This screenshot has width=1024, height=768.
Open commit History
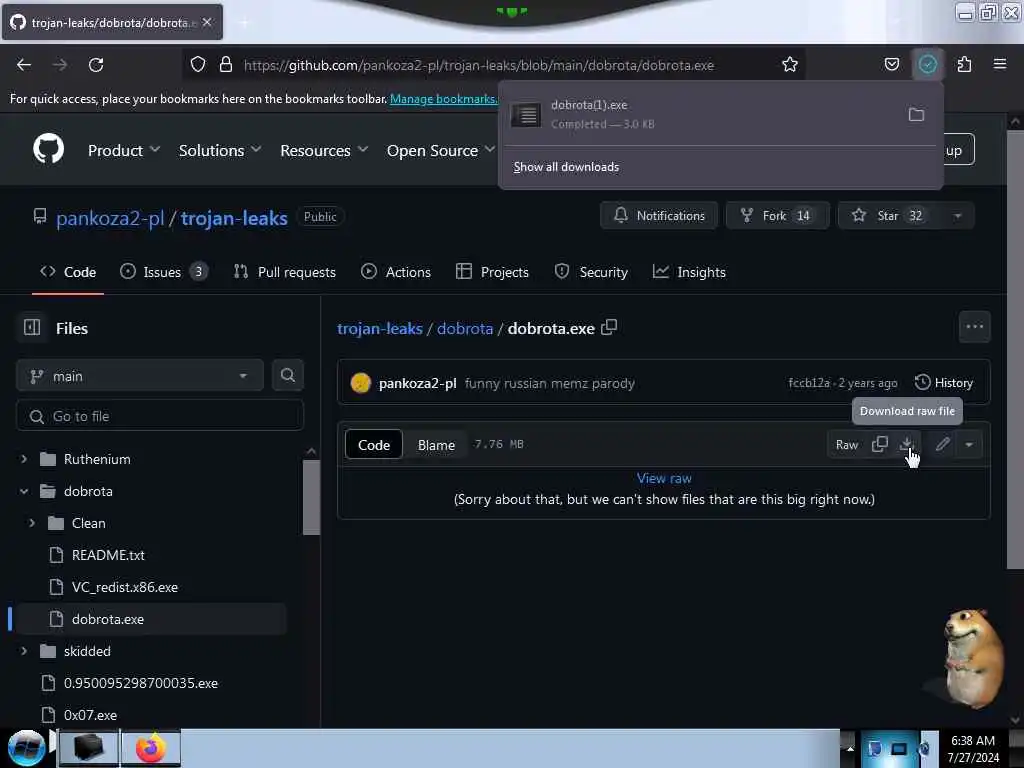[944, 383]
